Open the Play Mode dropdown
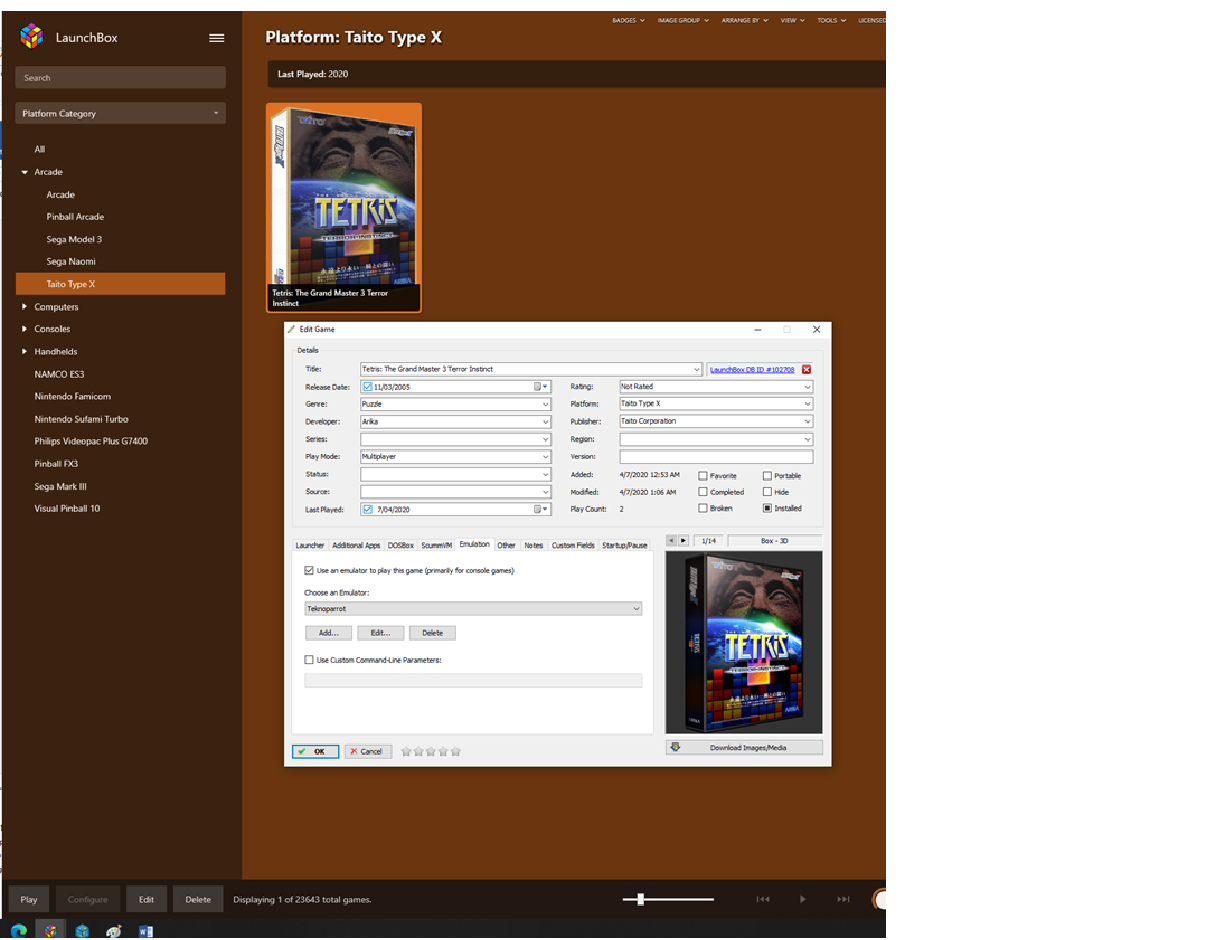This screenshot has width=1227, height=940. 455,456
